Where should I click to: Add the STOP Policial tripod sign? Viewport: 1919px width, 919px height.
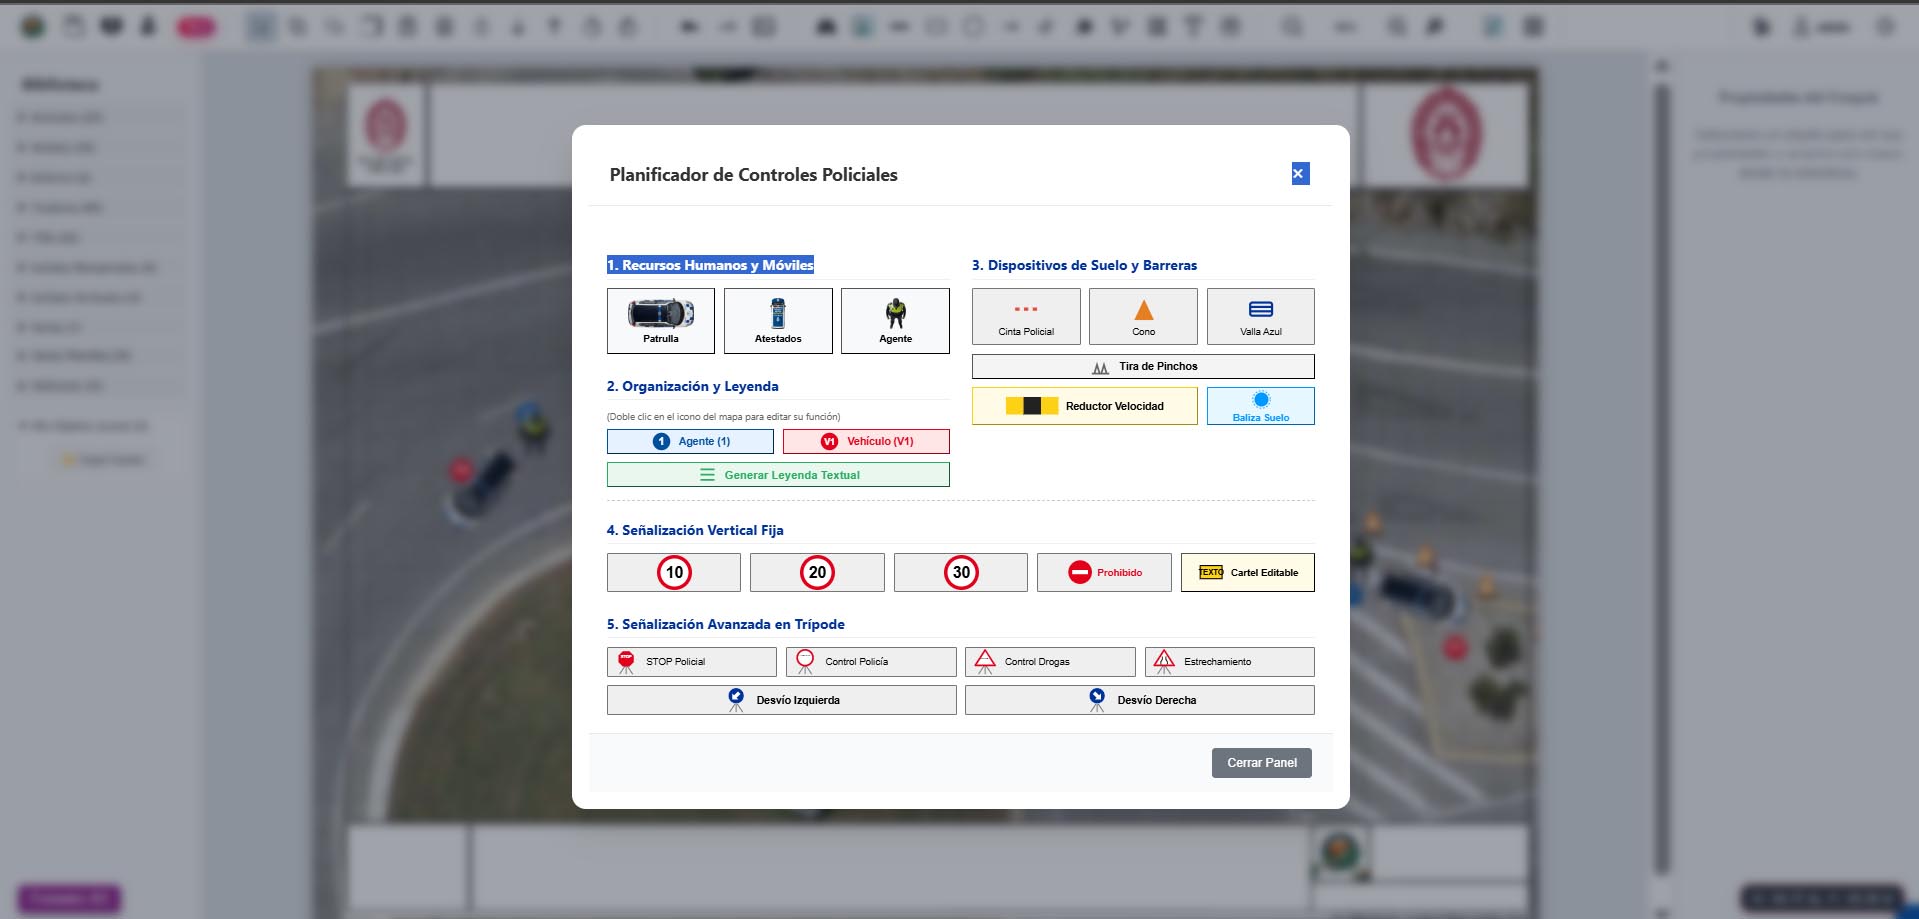(691, 662)
